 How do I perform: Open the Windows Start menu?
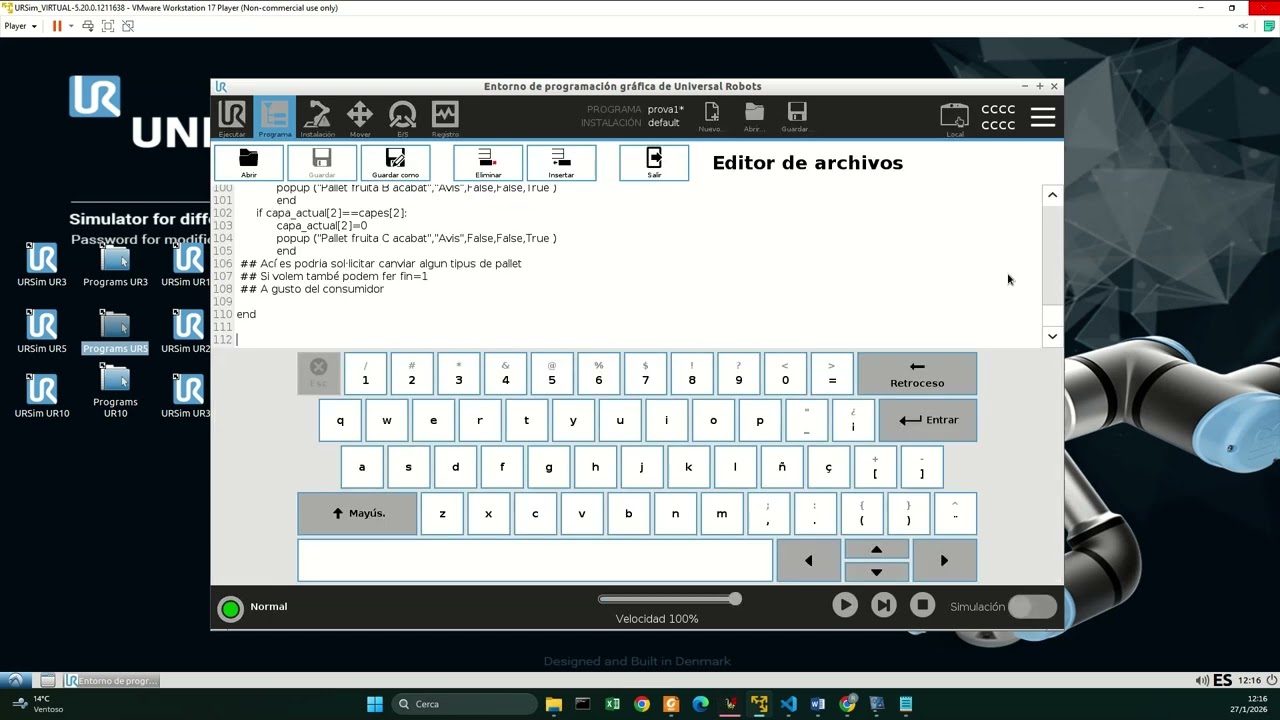374,704
